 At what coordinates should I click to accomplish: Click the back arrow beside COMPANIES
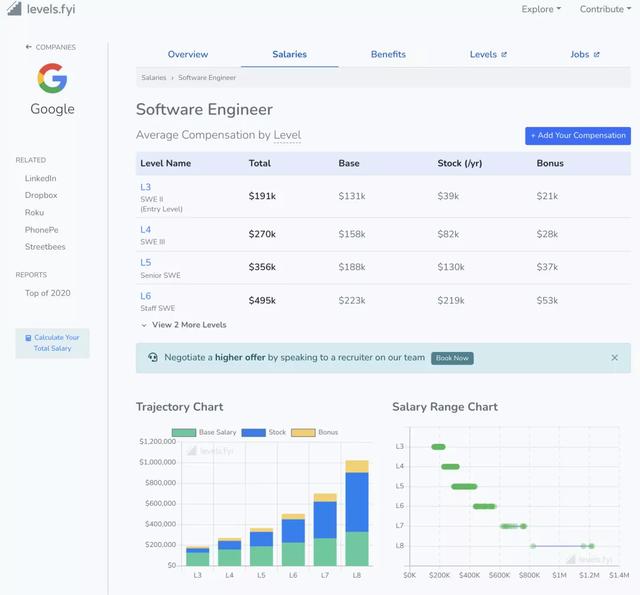click(x=28, y=47)
